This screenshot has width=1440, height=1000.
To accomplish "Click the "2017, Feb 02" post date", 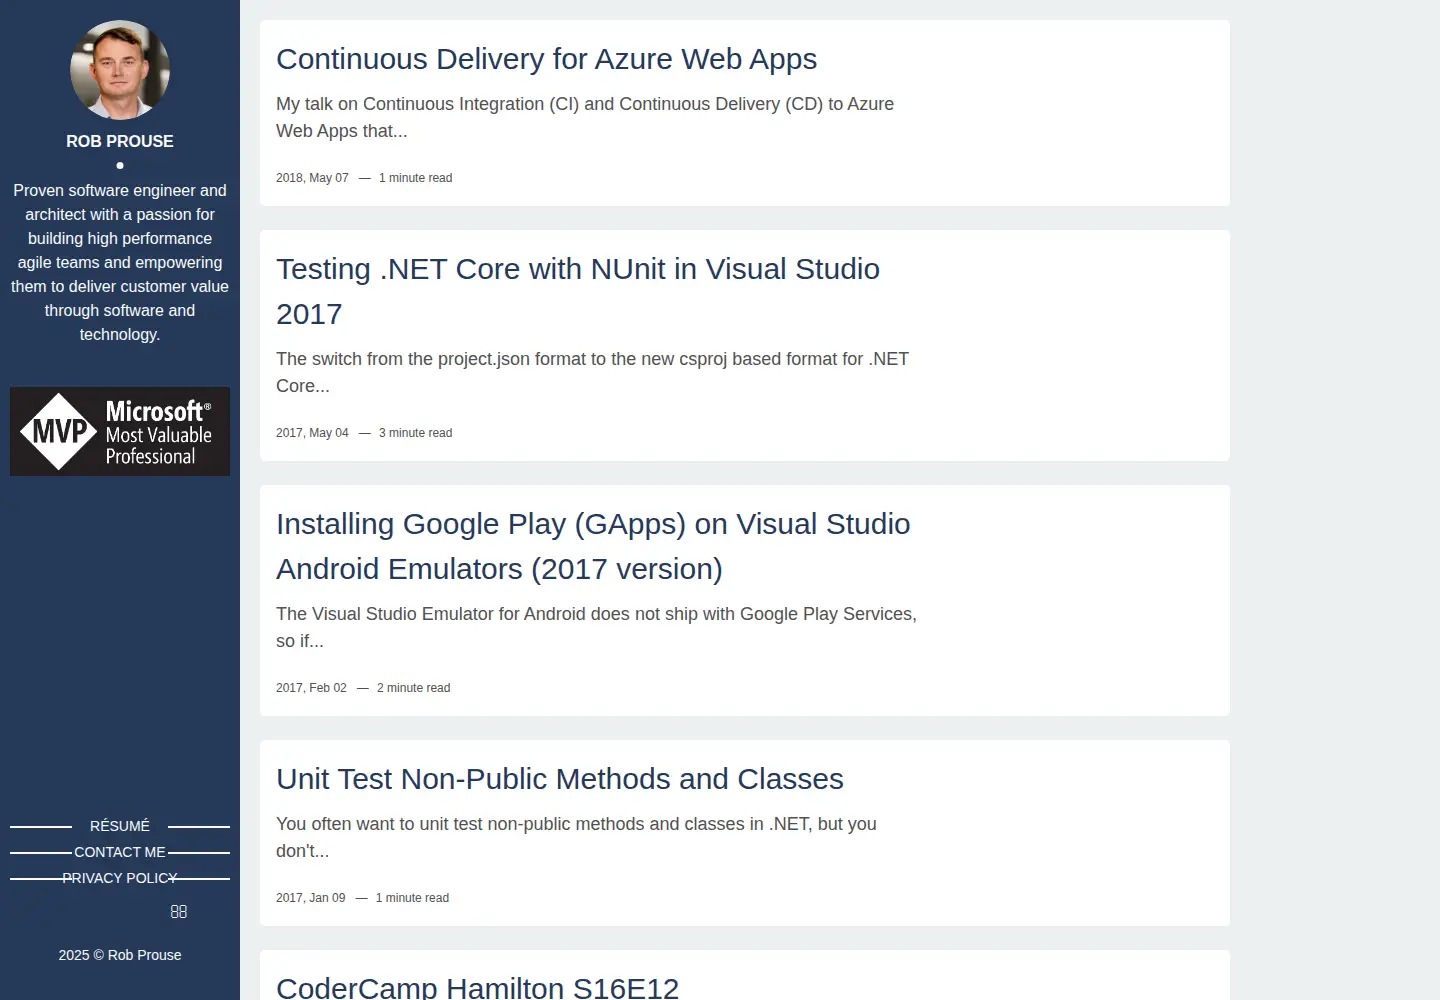I will pyautogui.click(x=311, y=688).
